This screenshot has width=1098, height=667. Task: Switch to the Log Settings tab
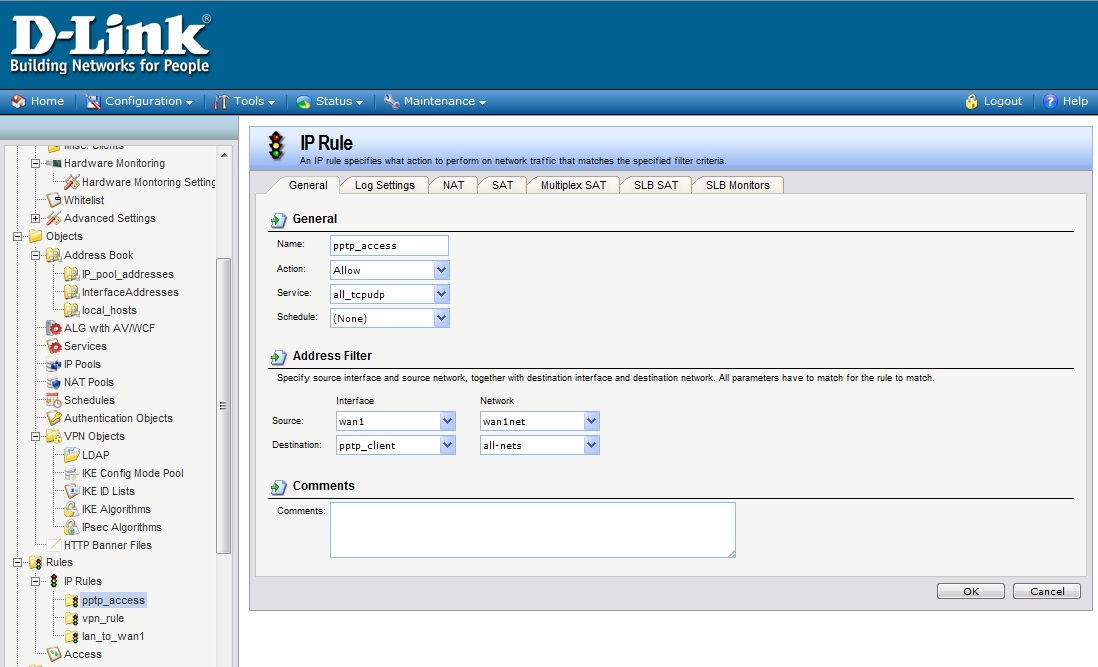click(384, 185)
